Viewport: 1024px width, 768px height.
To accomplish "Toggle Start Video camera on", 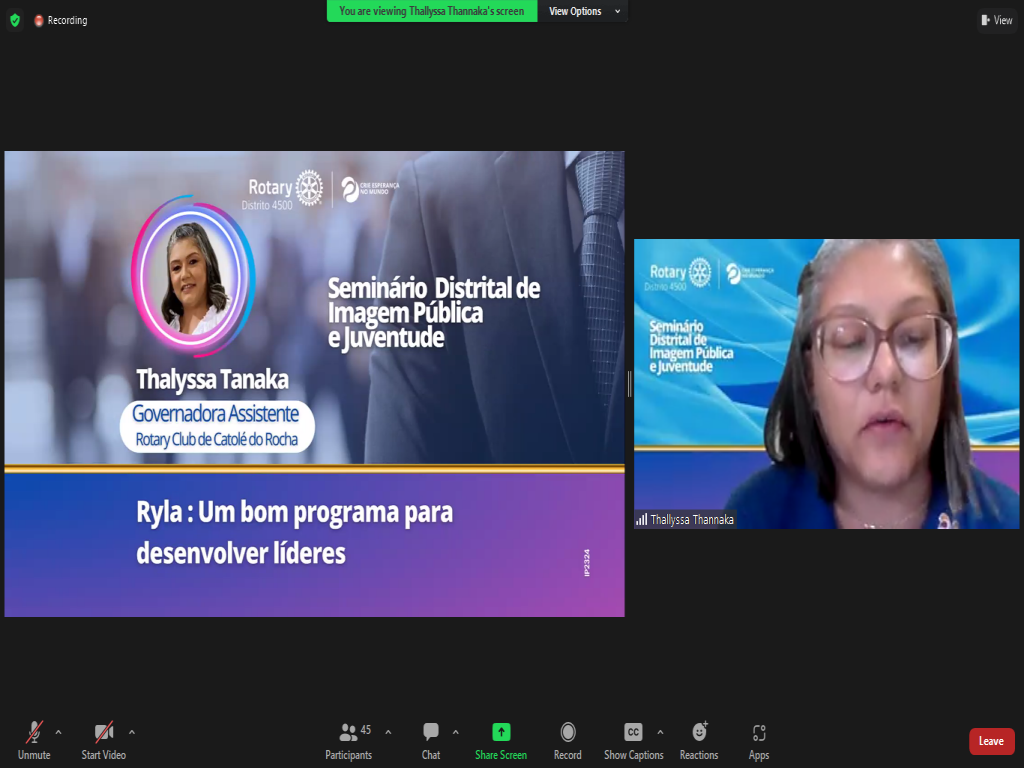I will click(103, 733).
